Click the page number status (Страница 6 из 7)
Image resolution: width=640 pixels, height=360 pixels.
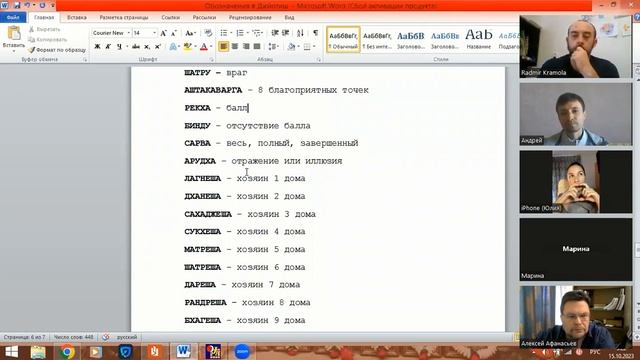tap(24, 337)
